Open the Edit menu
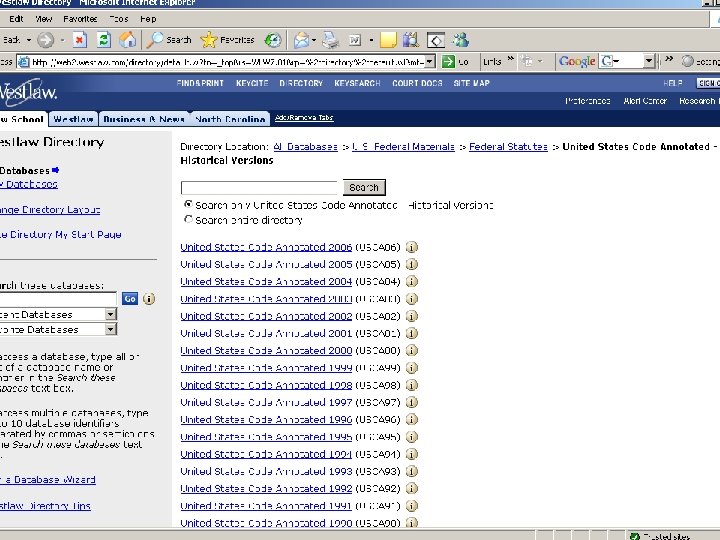This screenshot has height=540, width=720. point(16,19)
